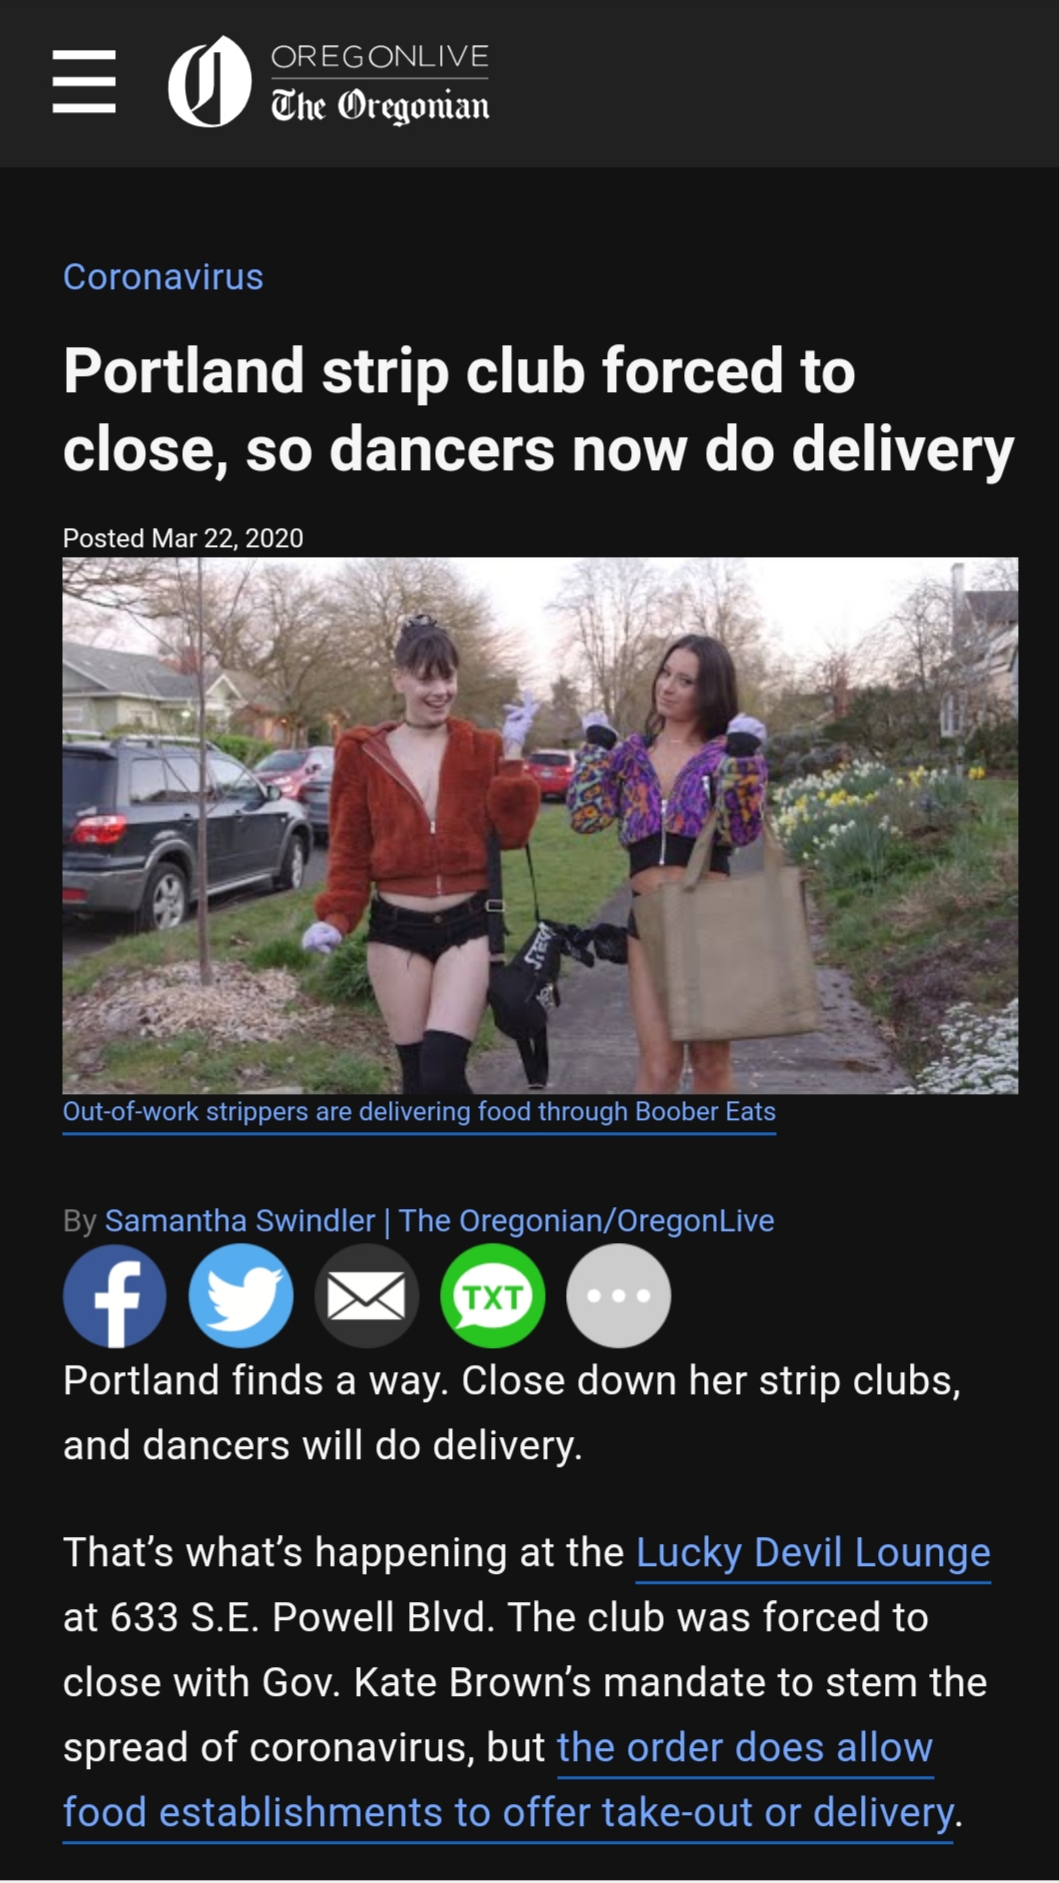Share article on Twitter
This screenshot has height=1883, width=1059.
coord(241,1295)
